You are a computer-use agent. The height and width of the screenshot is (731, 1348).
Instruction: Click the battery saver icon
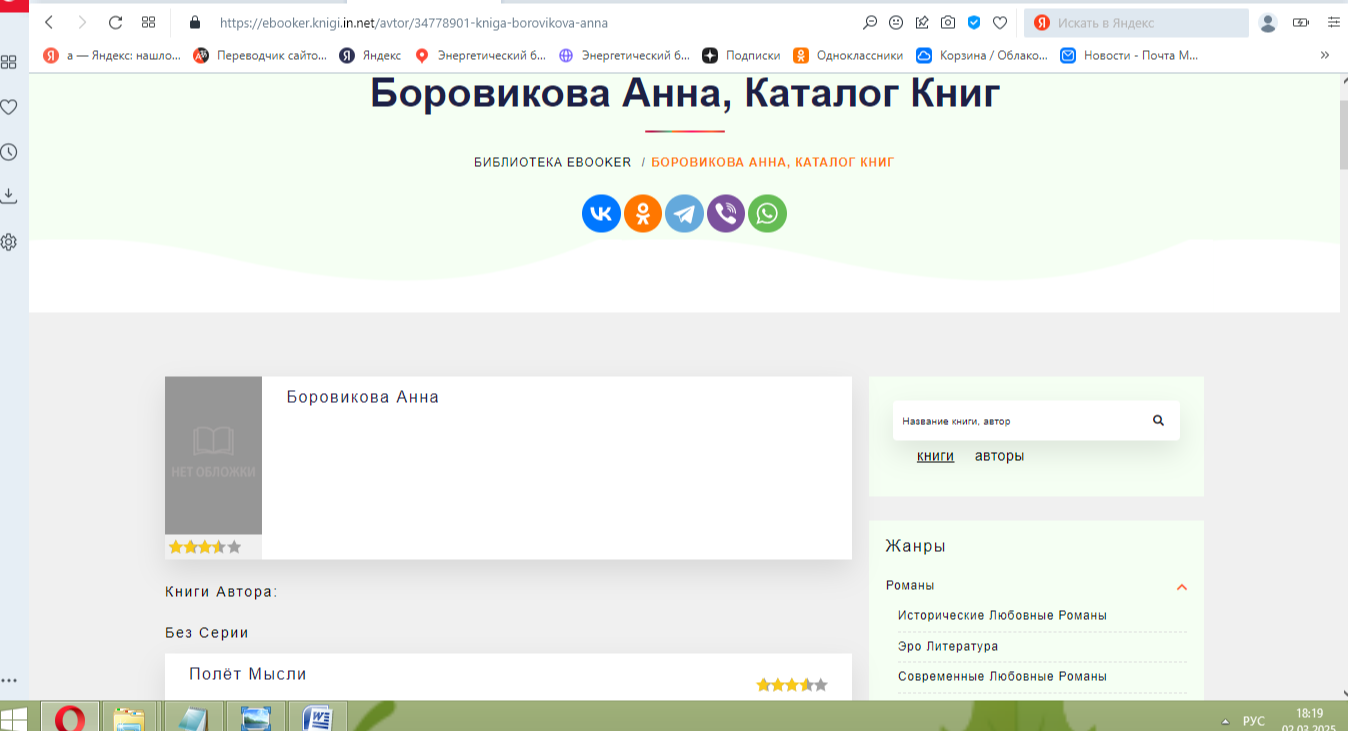tap(1301, 22)
